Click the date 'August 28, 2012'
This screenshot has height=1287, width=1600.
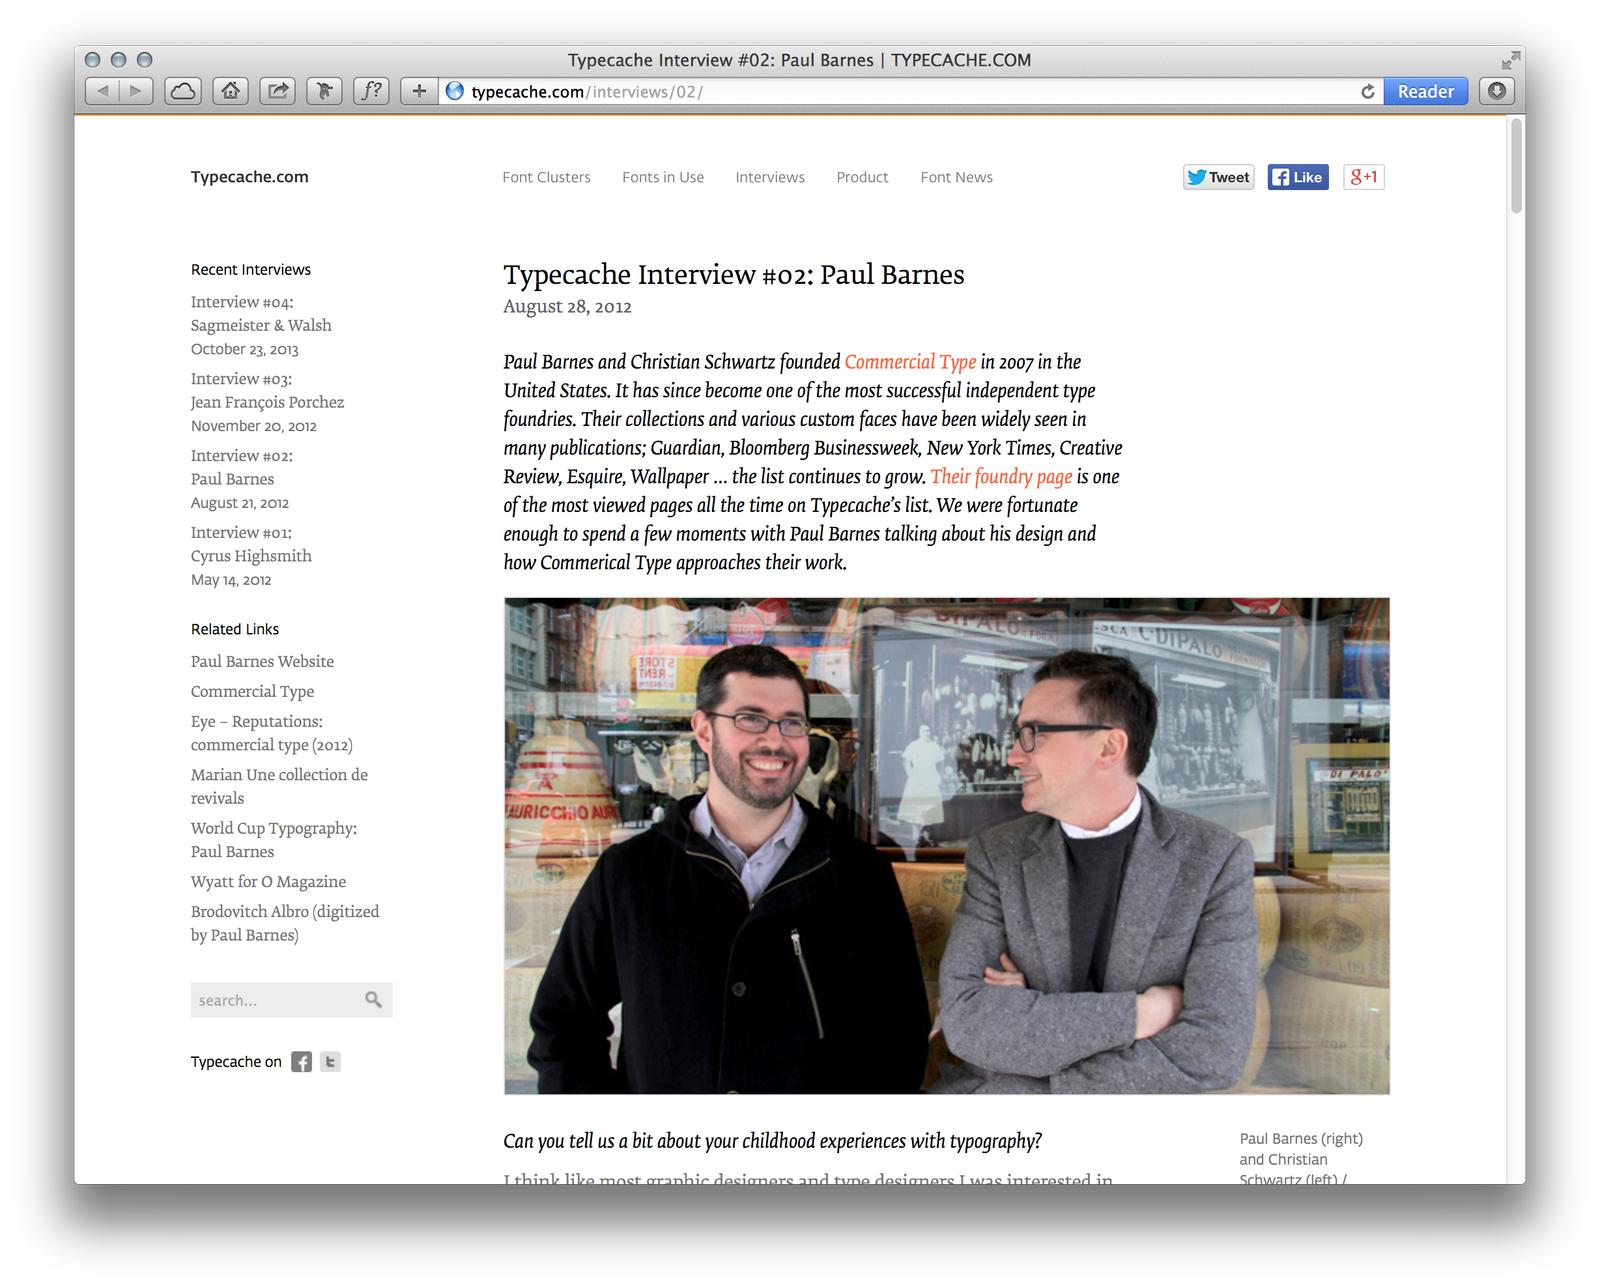click(x=567, y=307)
